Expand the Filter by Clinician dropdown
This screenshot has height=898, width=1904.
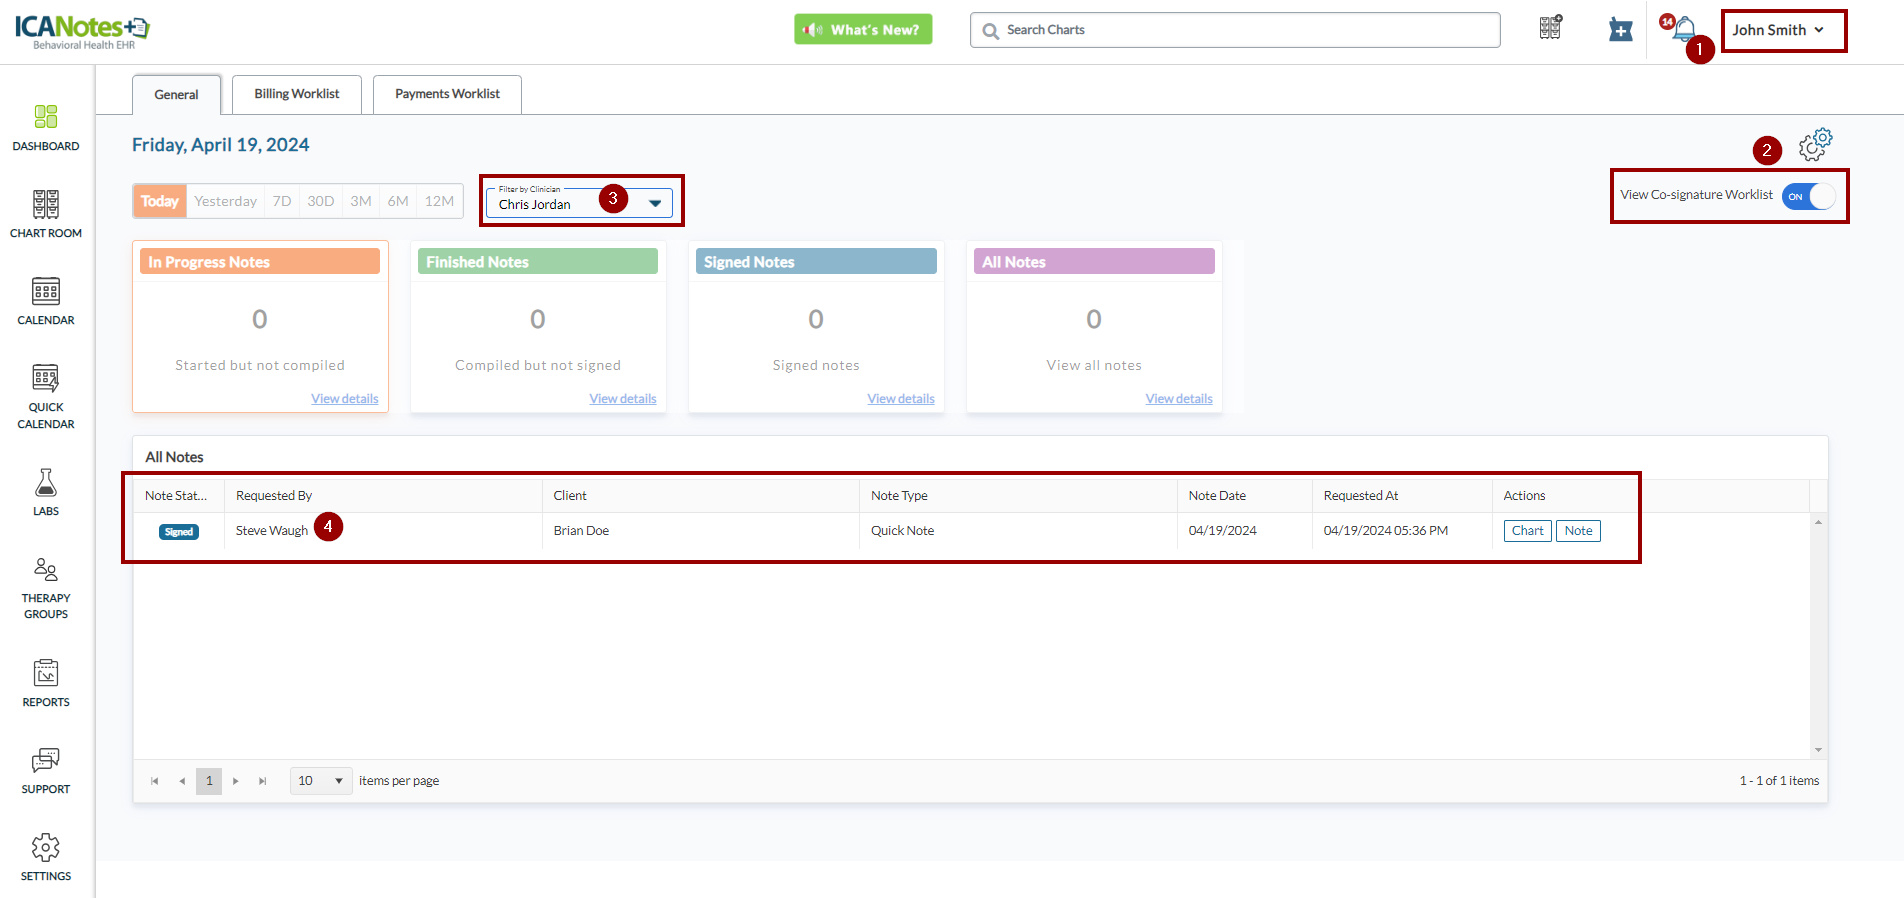(x=655, y=203)
